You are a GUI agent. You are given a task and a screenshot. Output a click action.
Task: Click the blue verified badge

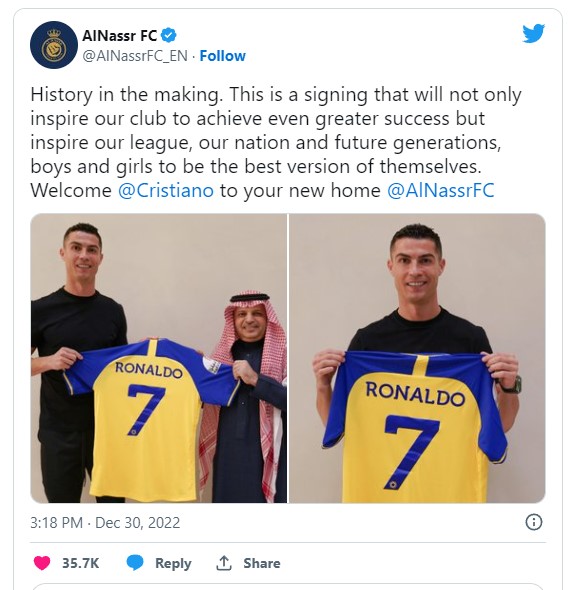coord(169,36)
